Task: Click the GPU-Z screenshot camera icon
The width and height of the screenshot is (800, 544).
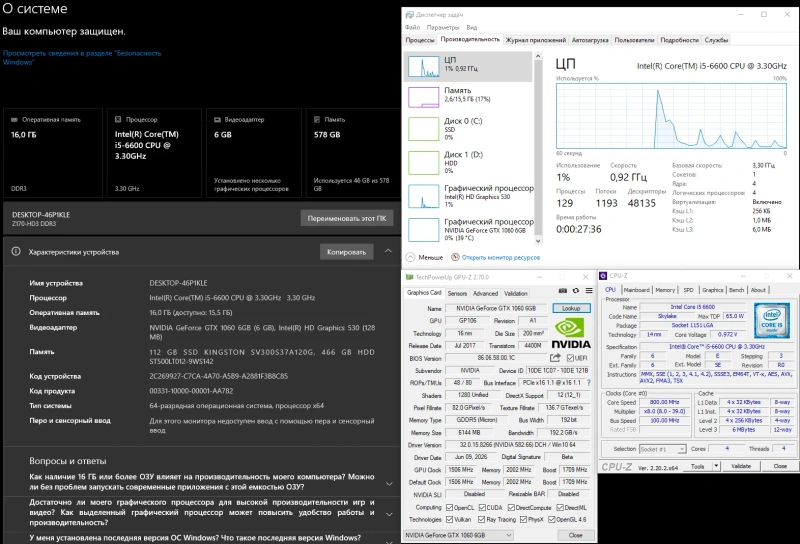Action: (x=562, y=290)
